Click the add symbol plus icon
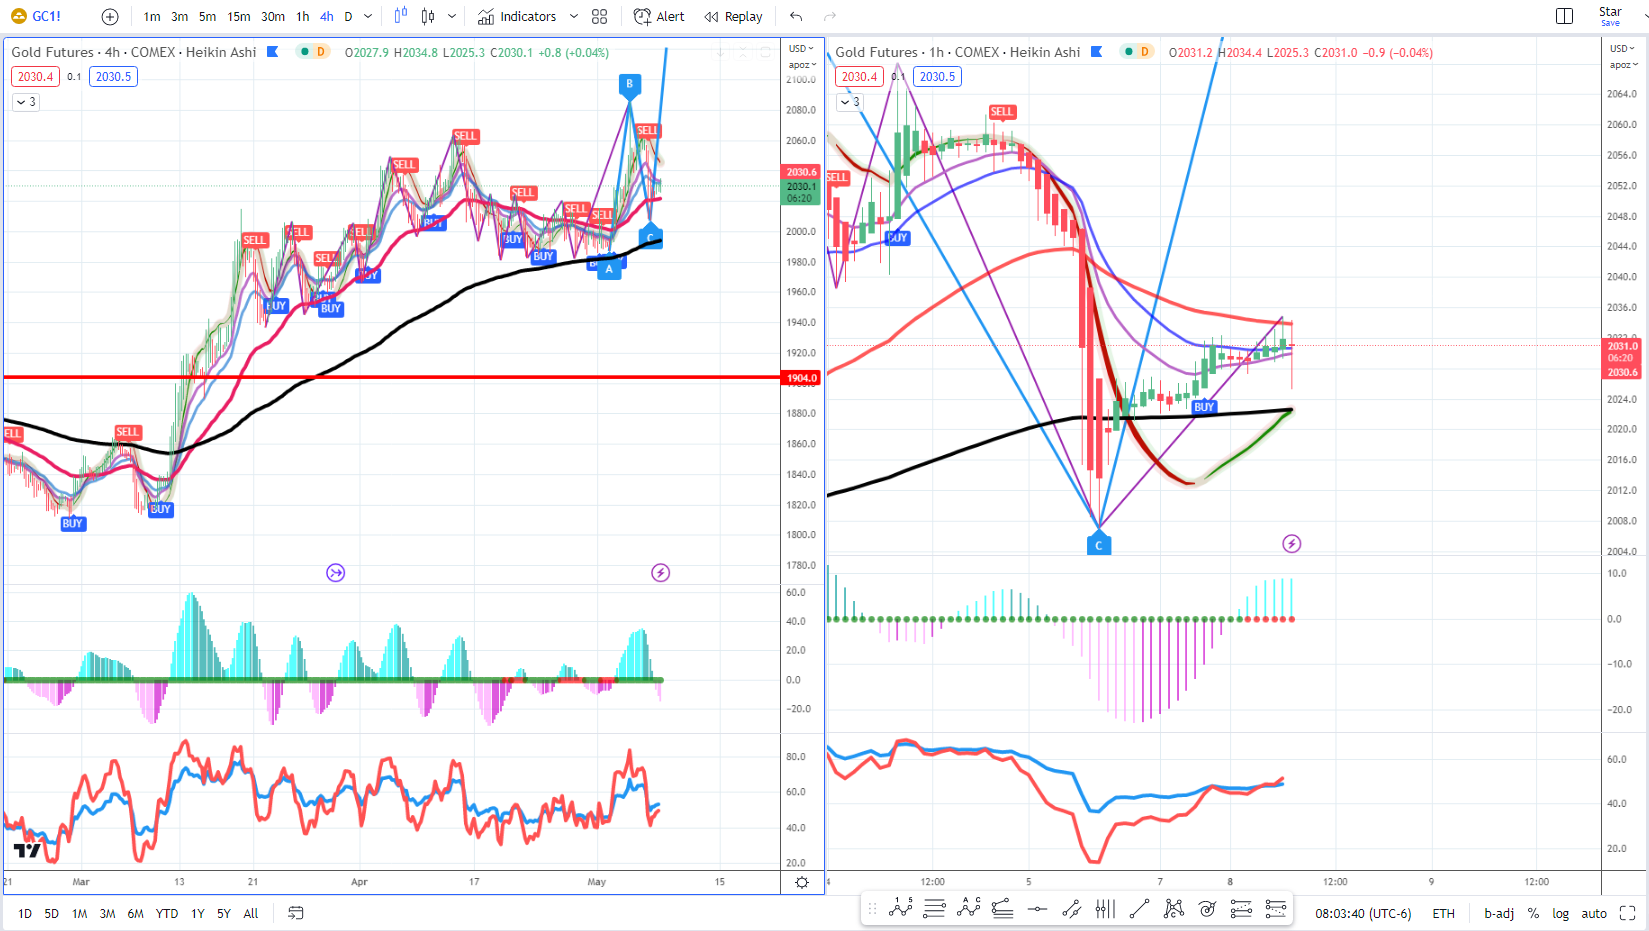 click(x=110, y=16)
